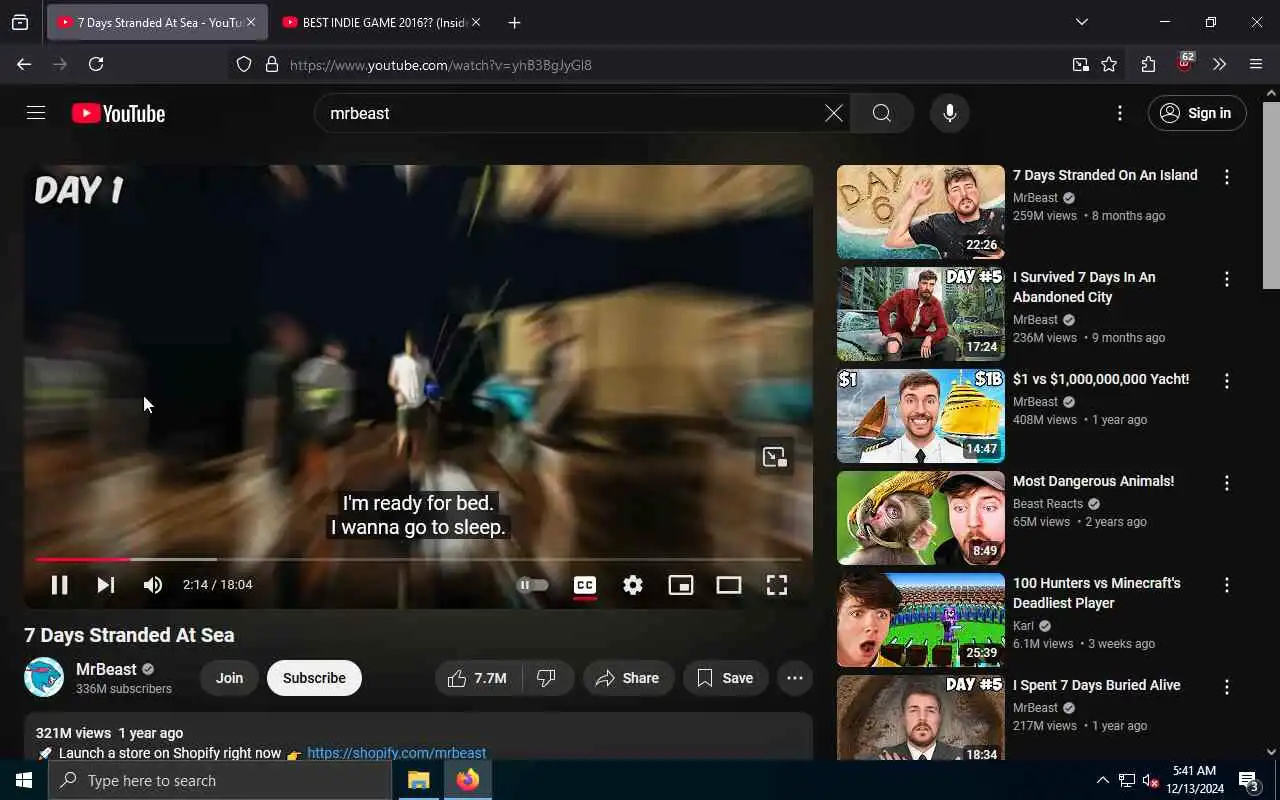The width and height of the screenshot is (1280, 800).
Task: Click Firefox taskbar icon
Action: tap(468, 780)
